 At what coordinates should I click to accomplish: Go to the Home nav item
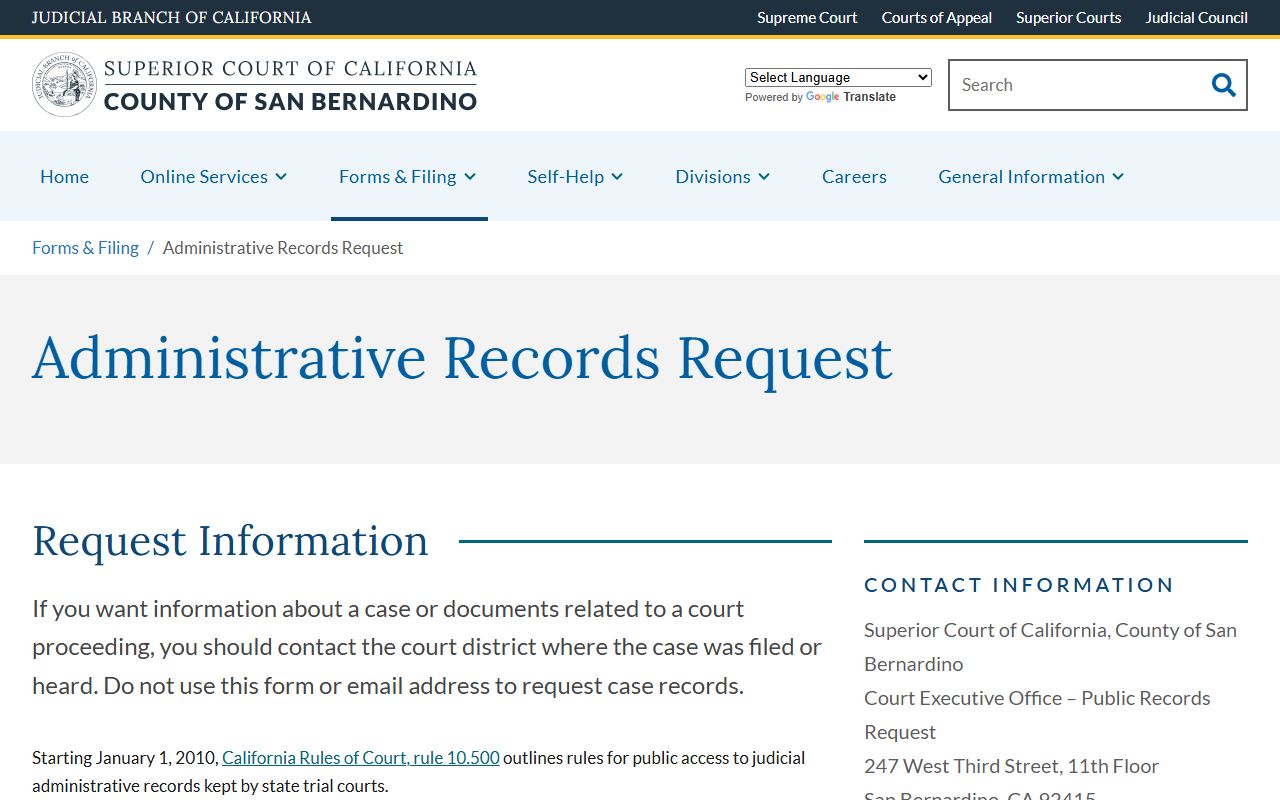tap(64, 176)
